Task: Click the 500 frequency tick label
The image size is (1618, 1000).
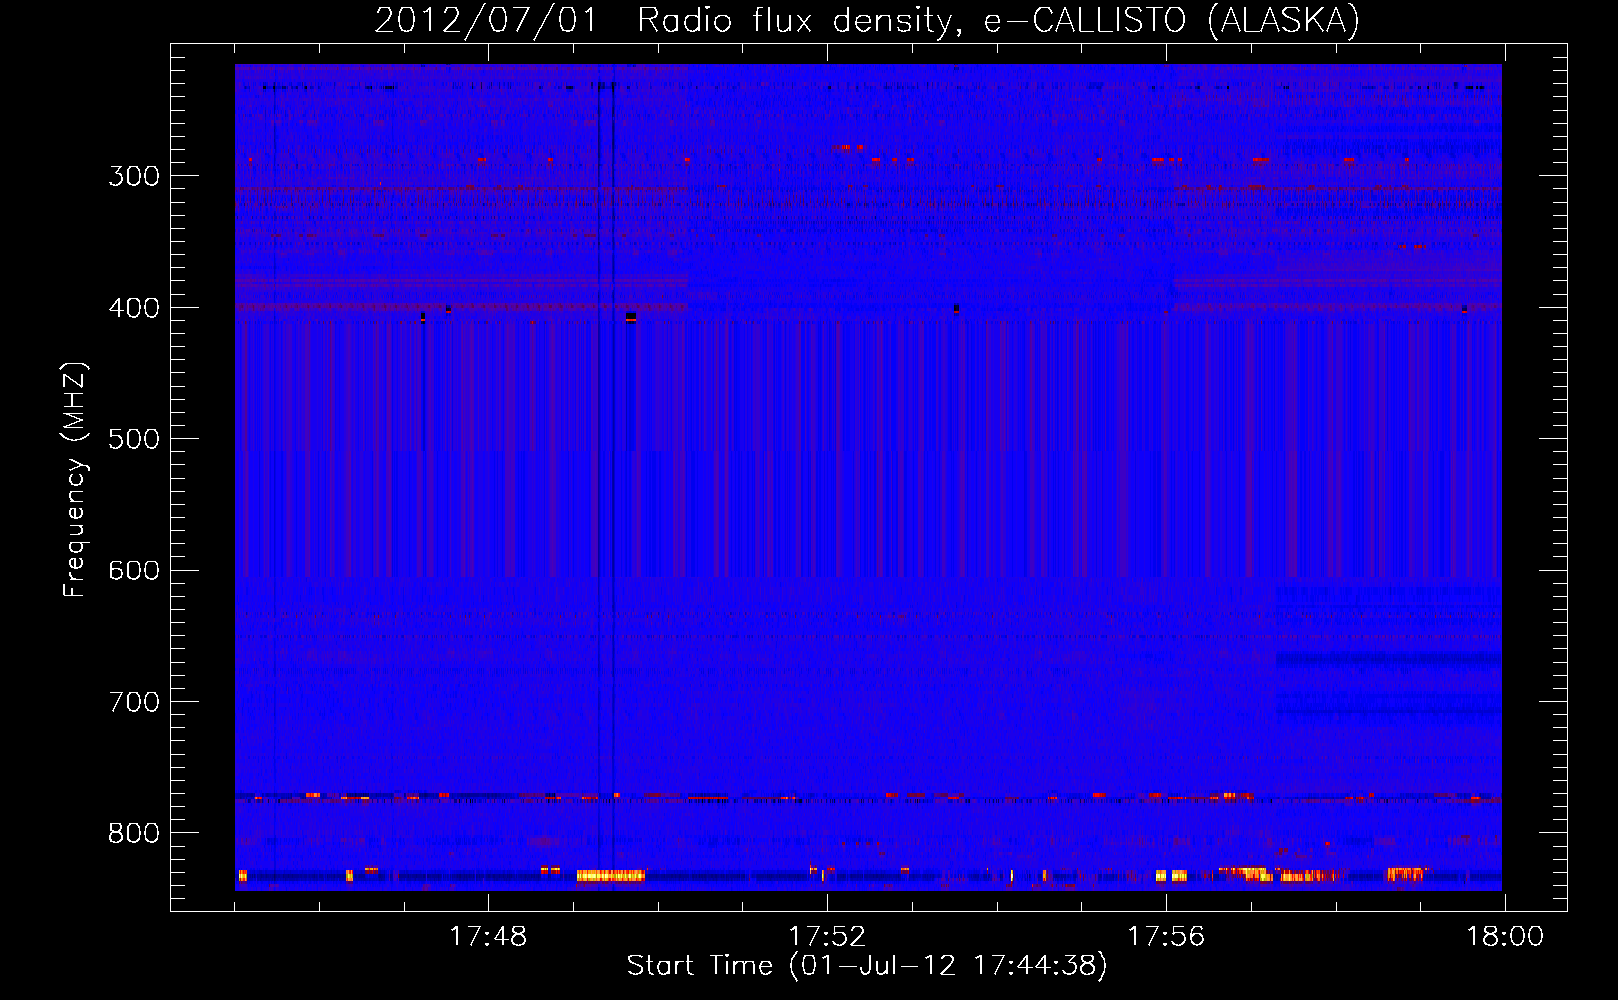Action: (134, 439)
